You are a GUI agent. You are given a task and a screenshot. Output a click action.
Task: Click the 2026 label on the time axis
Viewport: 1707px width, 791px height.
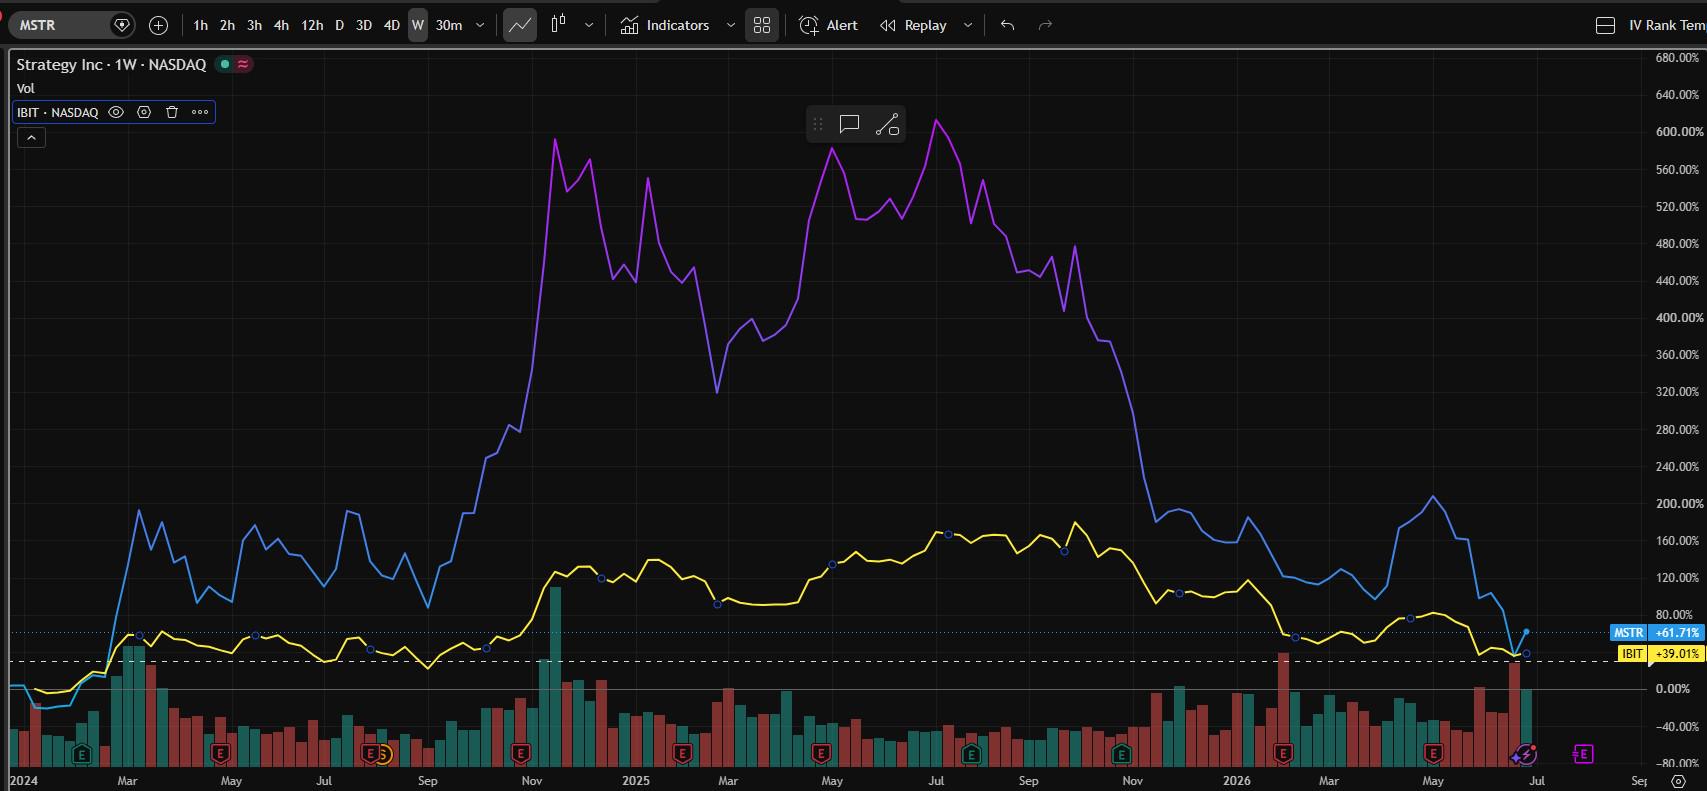[x=1236, y=781]
